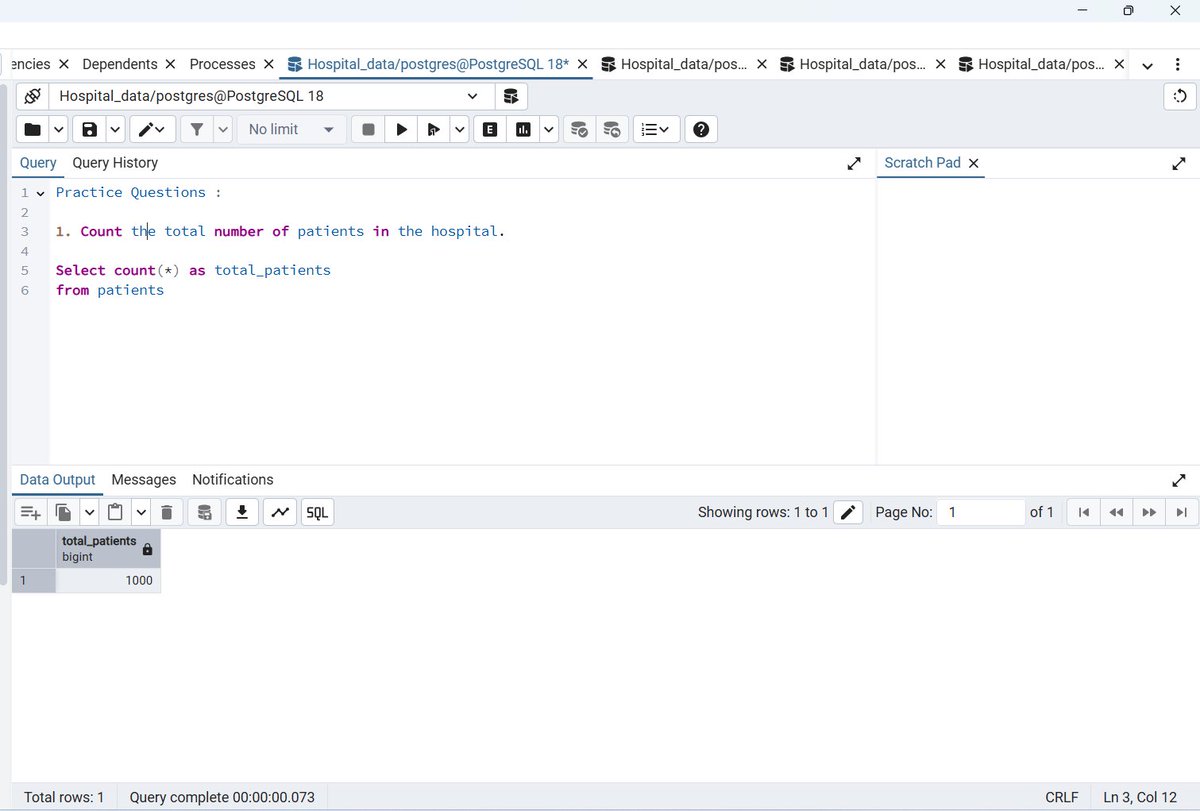Click the cell containing 1000
Image resolution: width=1200 pixels, height=811 pixels.
[x=108, y=581]
